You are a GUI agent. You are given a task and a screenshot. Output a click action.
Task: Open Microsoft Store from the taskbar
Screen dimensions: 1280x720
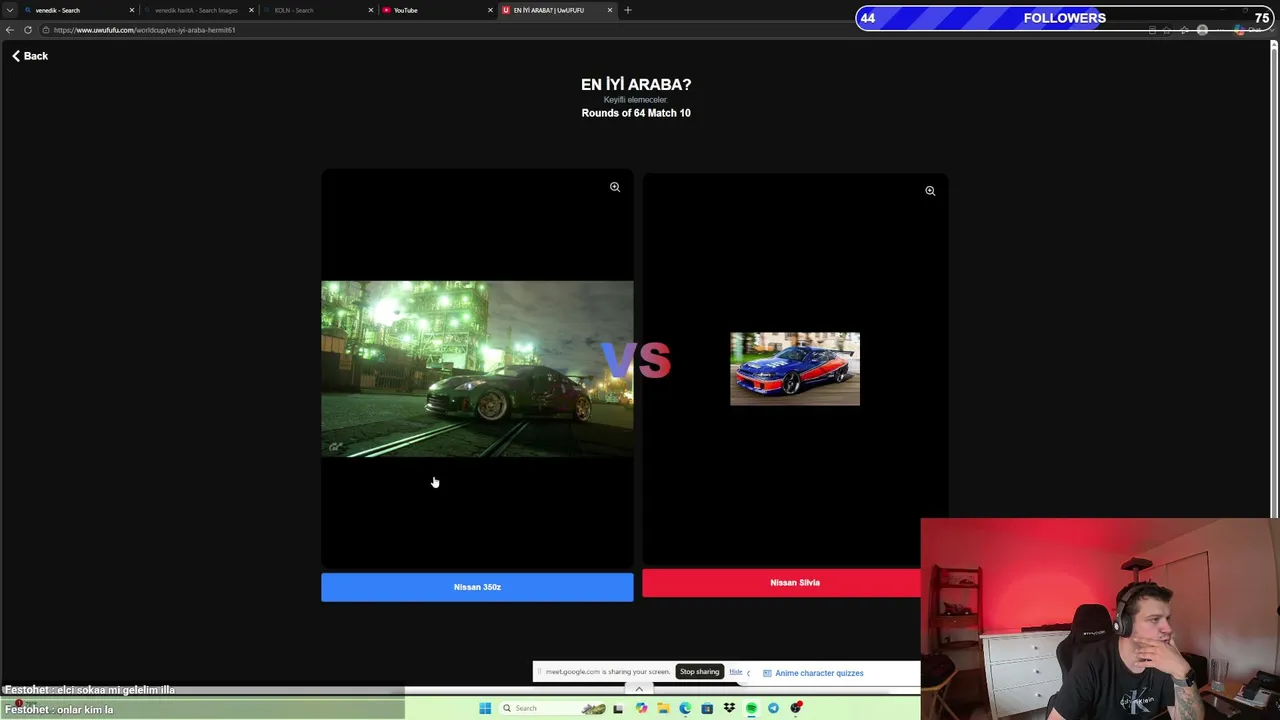coord(707,708)
